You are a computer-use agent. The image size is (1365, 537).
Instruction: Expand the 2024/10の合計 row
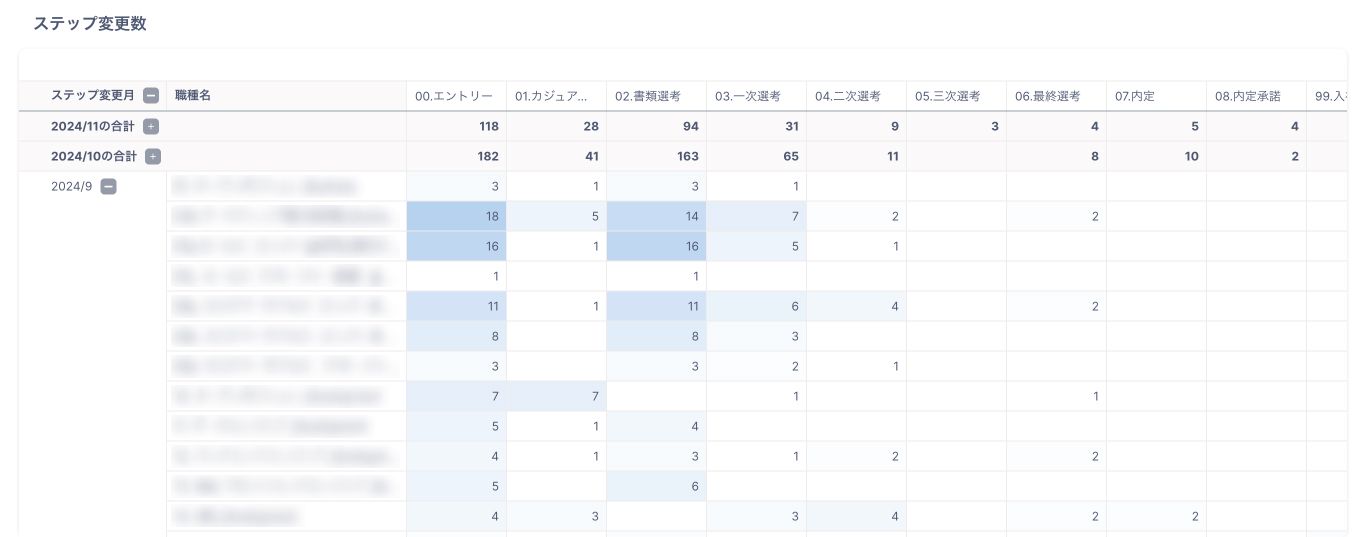(153, 156)
